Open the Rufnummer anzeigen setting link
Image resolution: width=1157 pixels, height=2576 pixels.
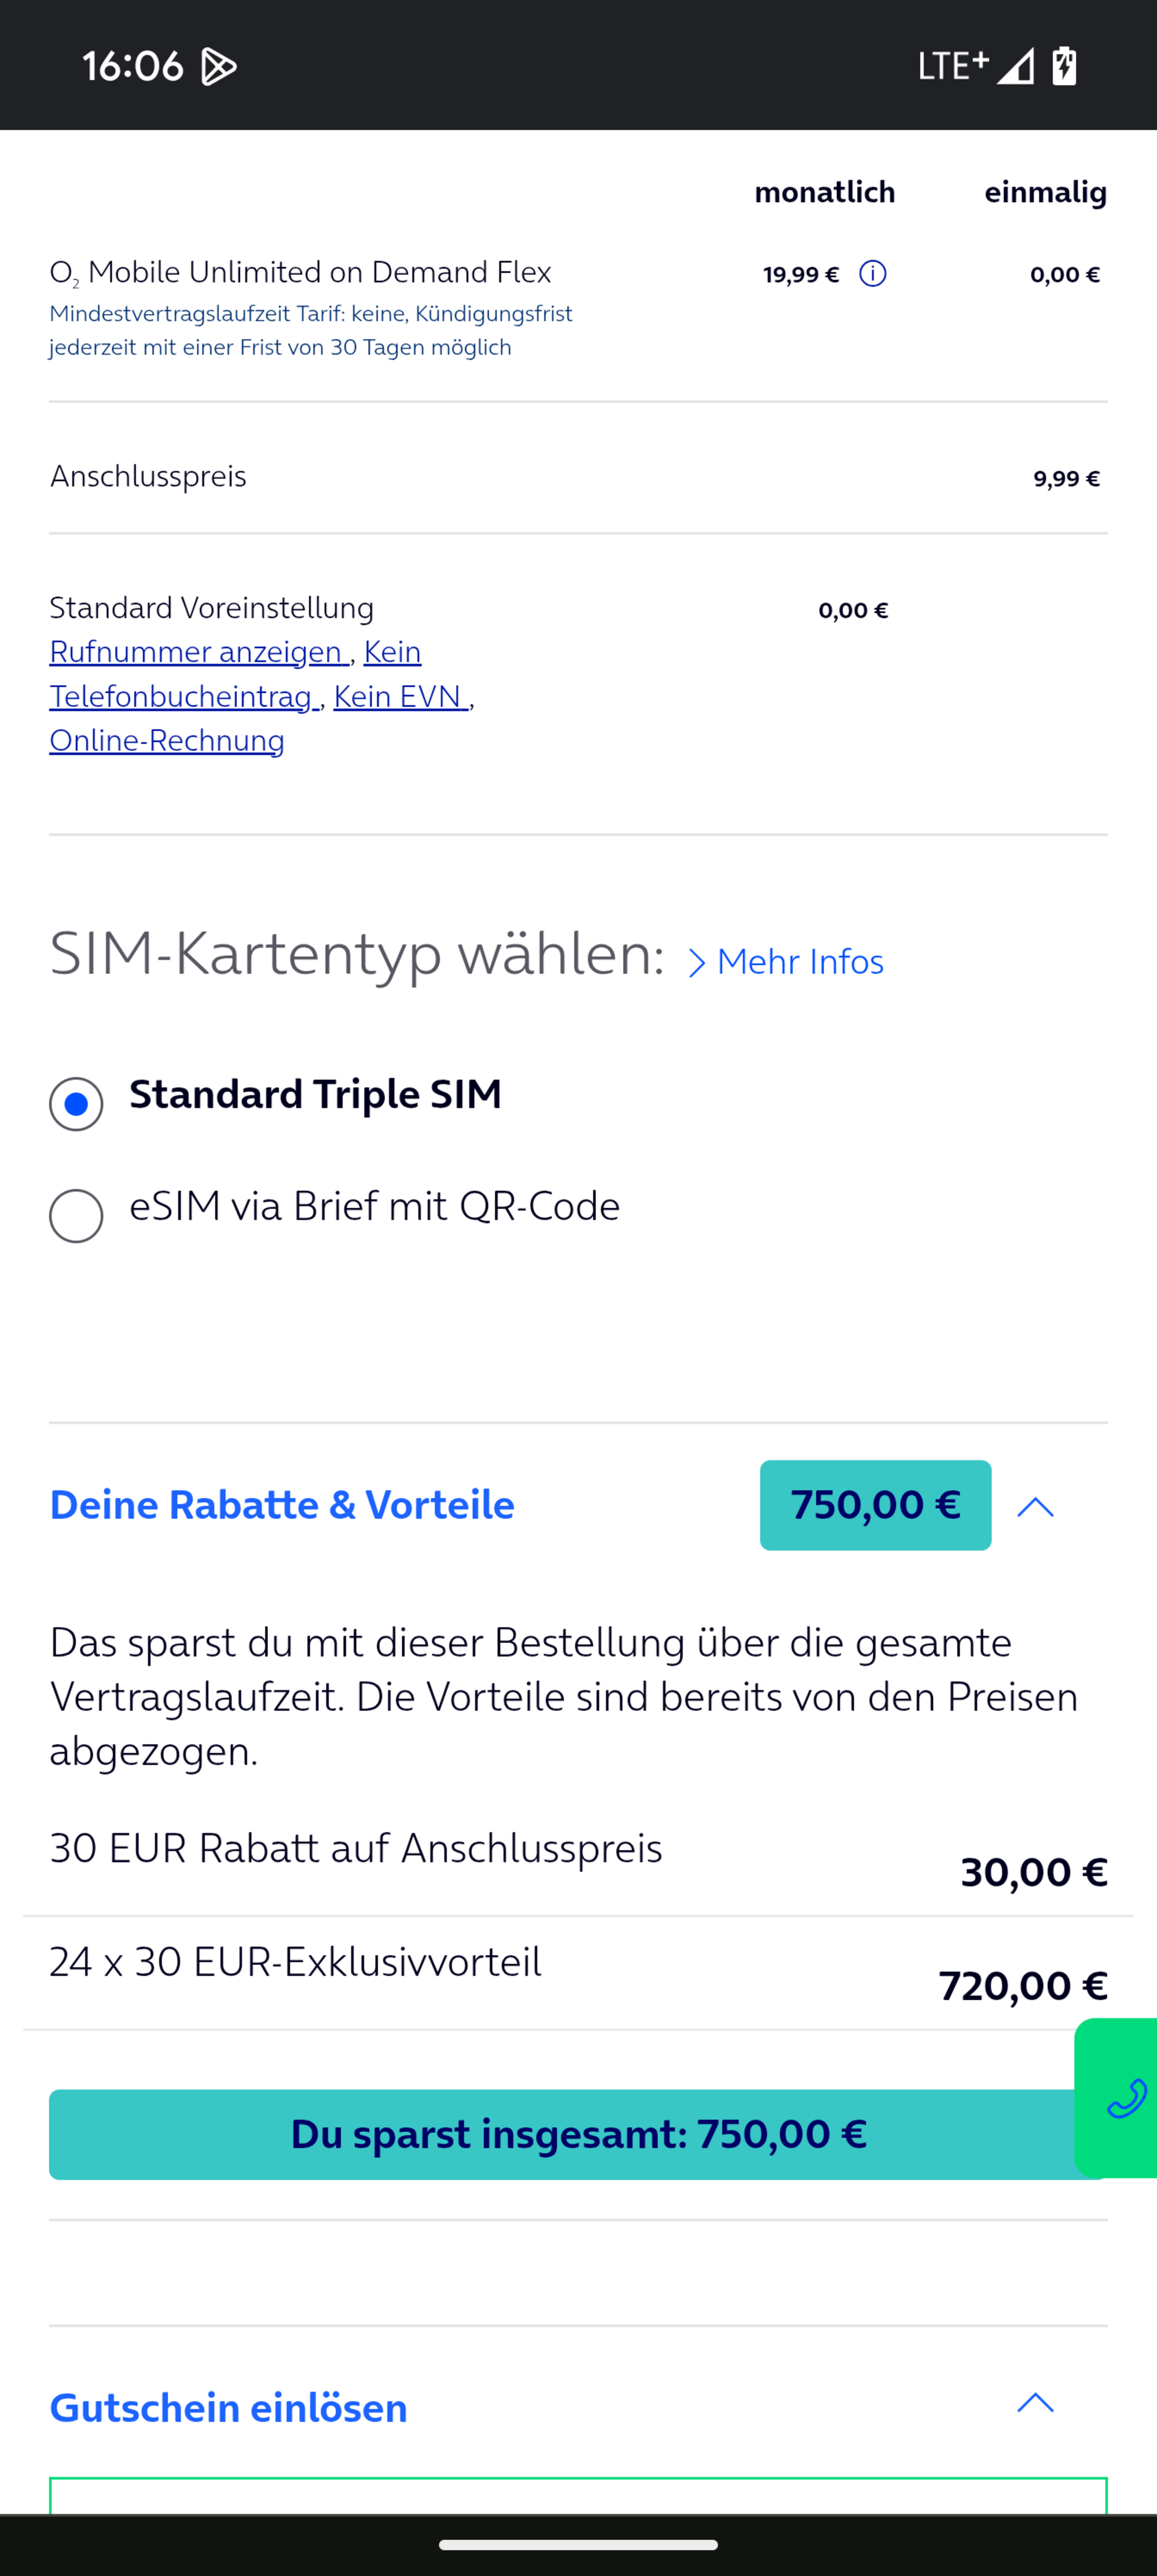point(198,652)
